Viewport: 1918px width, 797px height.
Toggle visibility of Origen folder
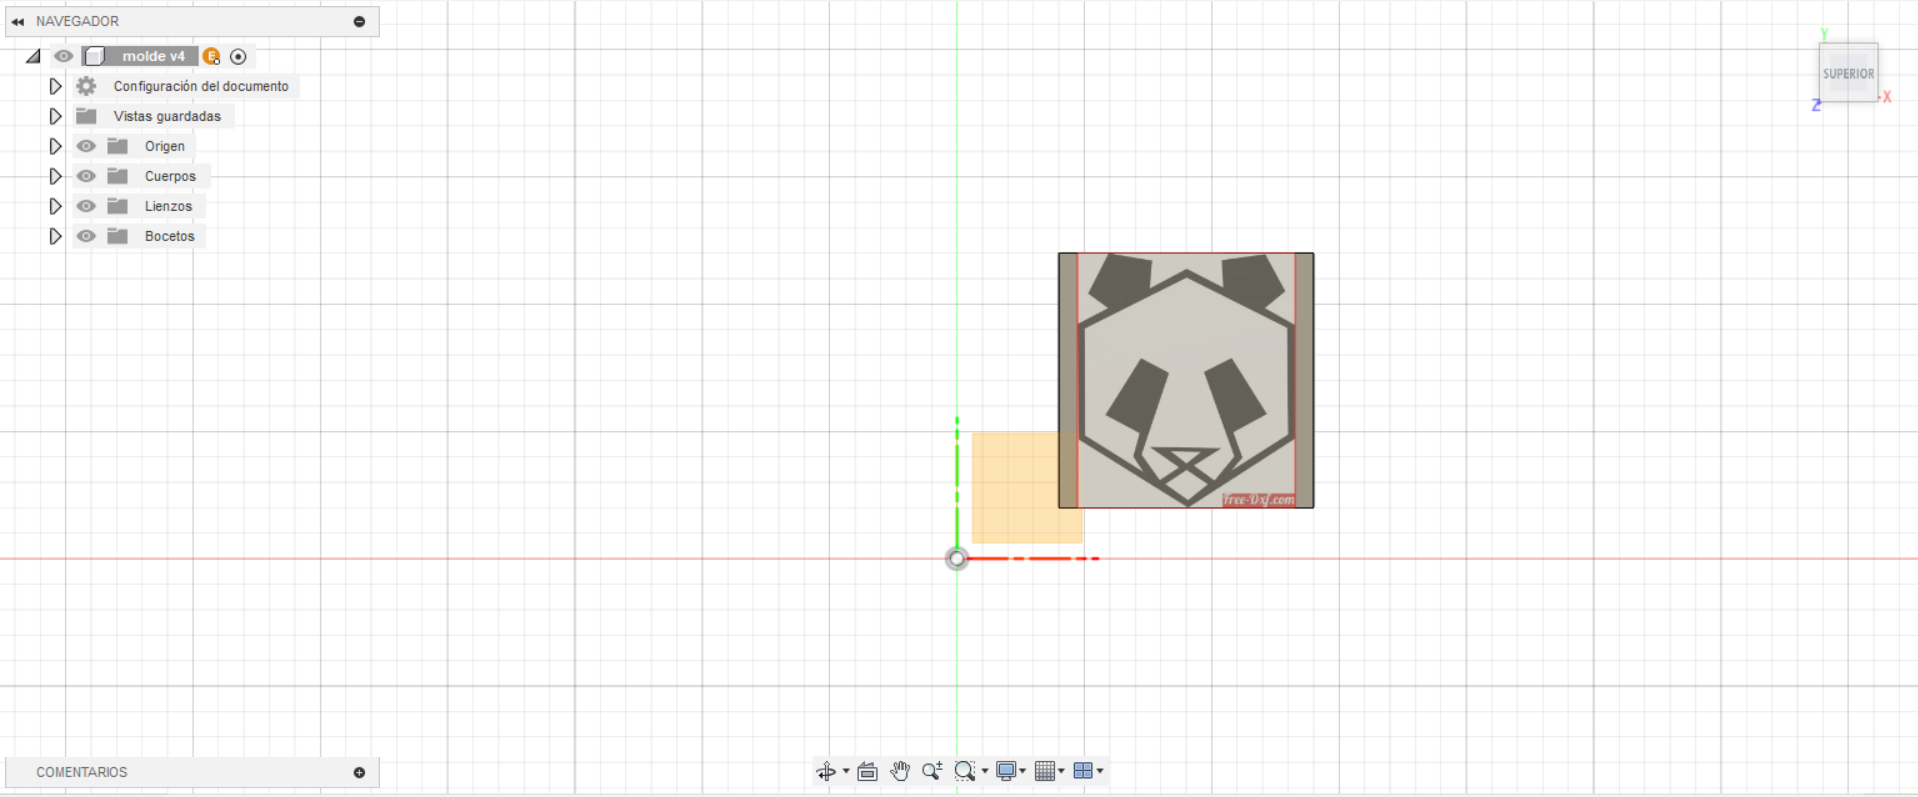pos(86,146)
